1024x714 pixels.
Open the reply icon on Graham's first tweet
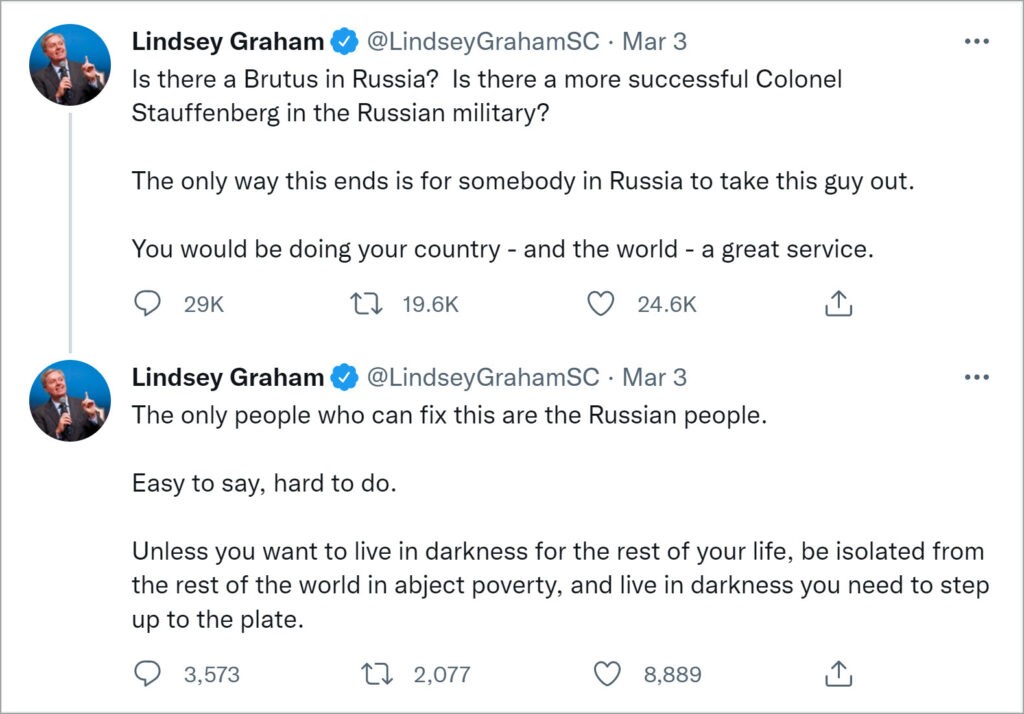click(x=147, y=305)
